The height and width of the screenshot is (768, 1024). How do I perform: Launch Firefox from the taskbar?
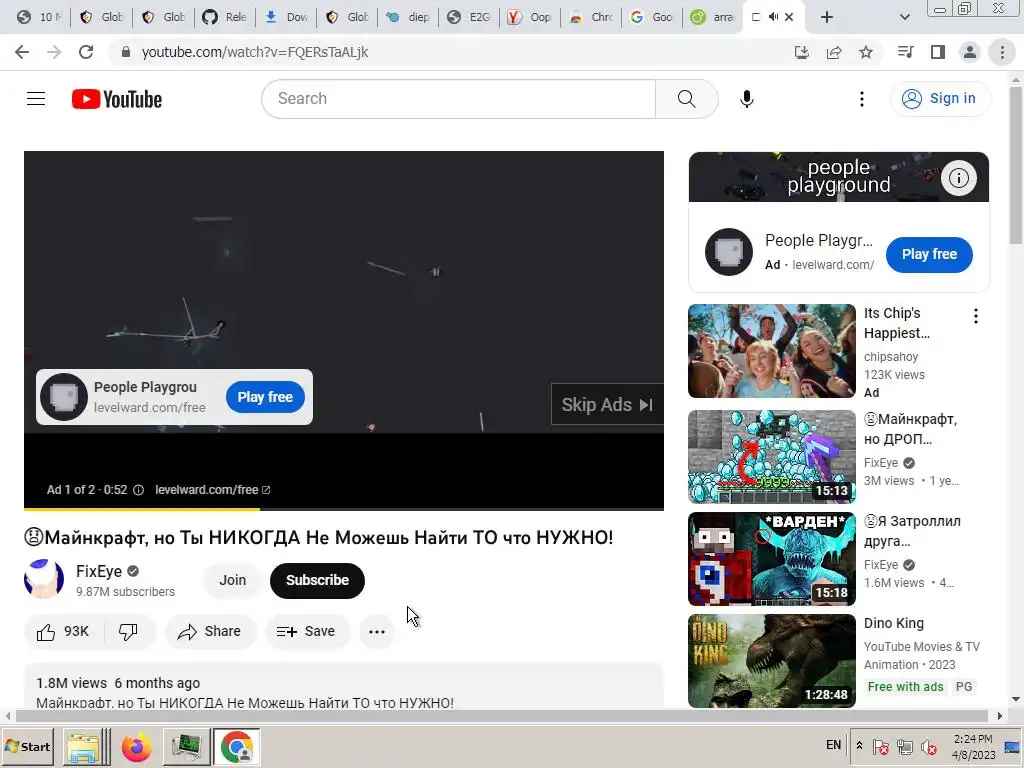[136, 747]
